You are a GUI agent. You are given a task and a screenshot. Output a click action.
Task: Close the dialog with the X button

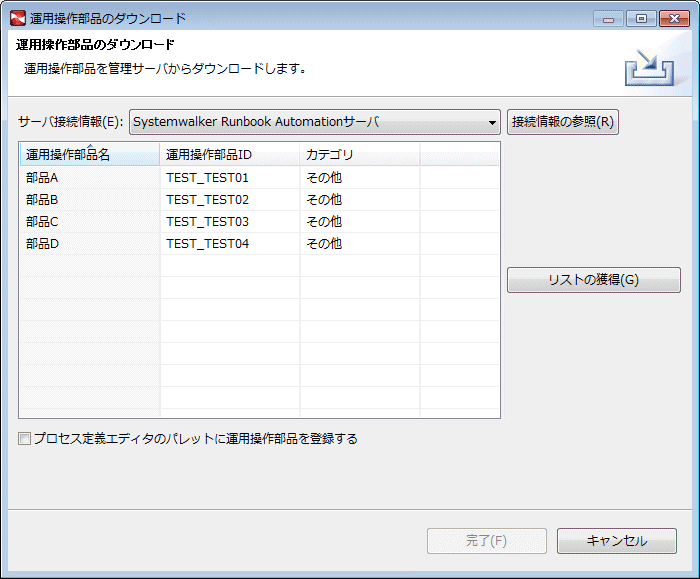(x=675, y=19)
